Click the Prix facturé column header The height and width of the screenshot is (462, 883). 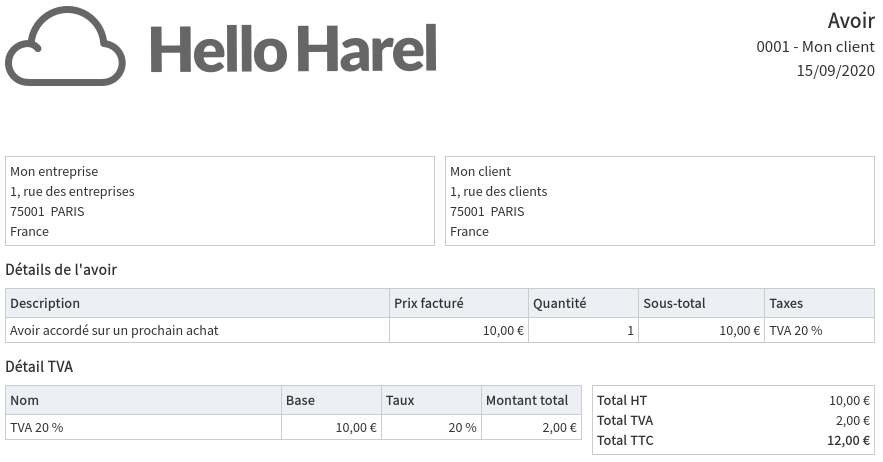click(428, 303)
